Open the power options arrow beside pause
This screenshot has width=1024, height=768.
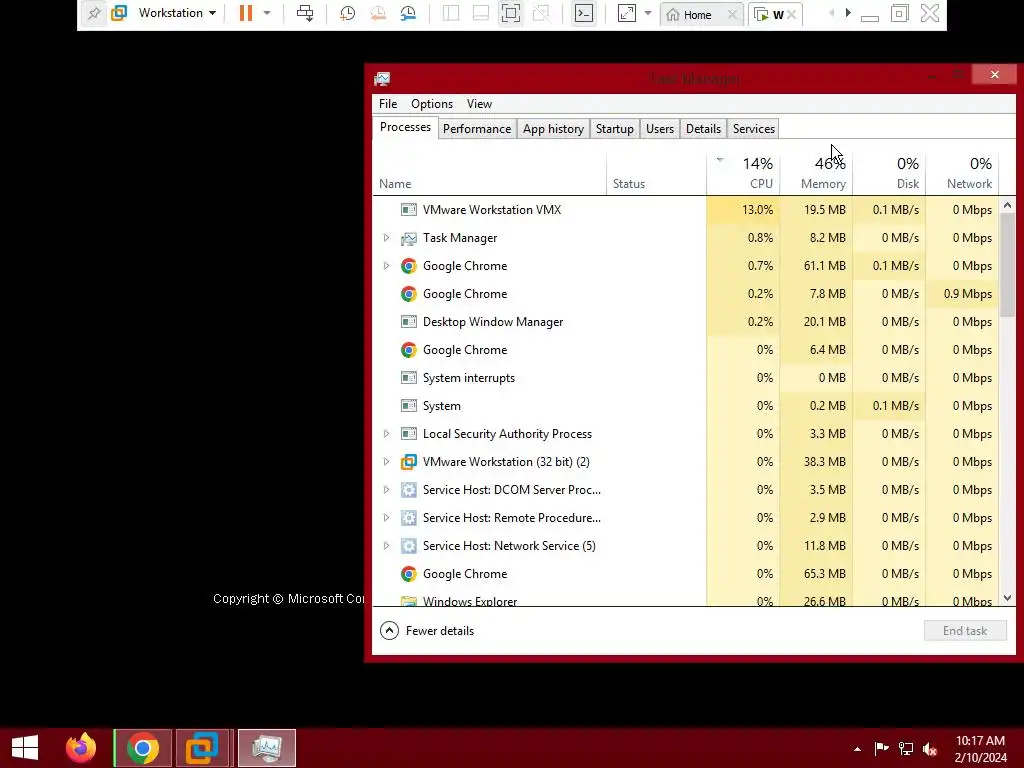click(266, 13)
